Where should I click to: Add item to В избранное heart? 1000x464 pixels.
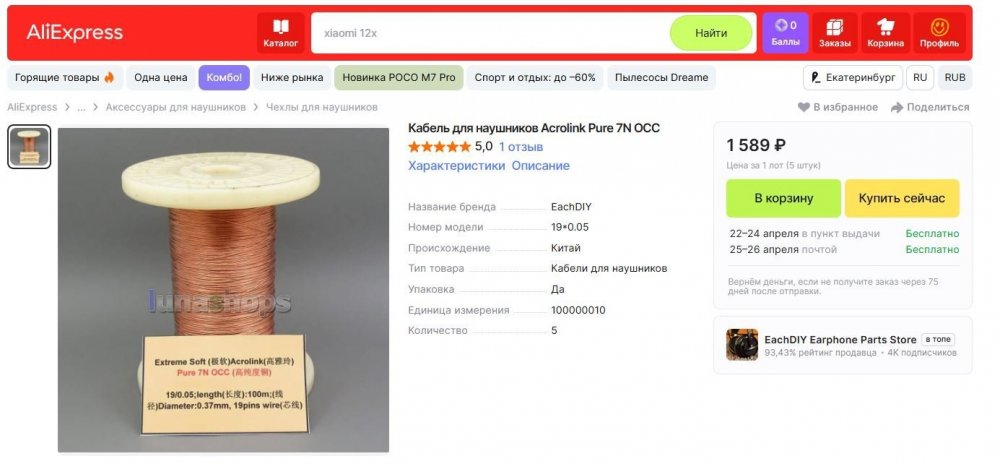point(803,107)
